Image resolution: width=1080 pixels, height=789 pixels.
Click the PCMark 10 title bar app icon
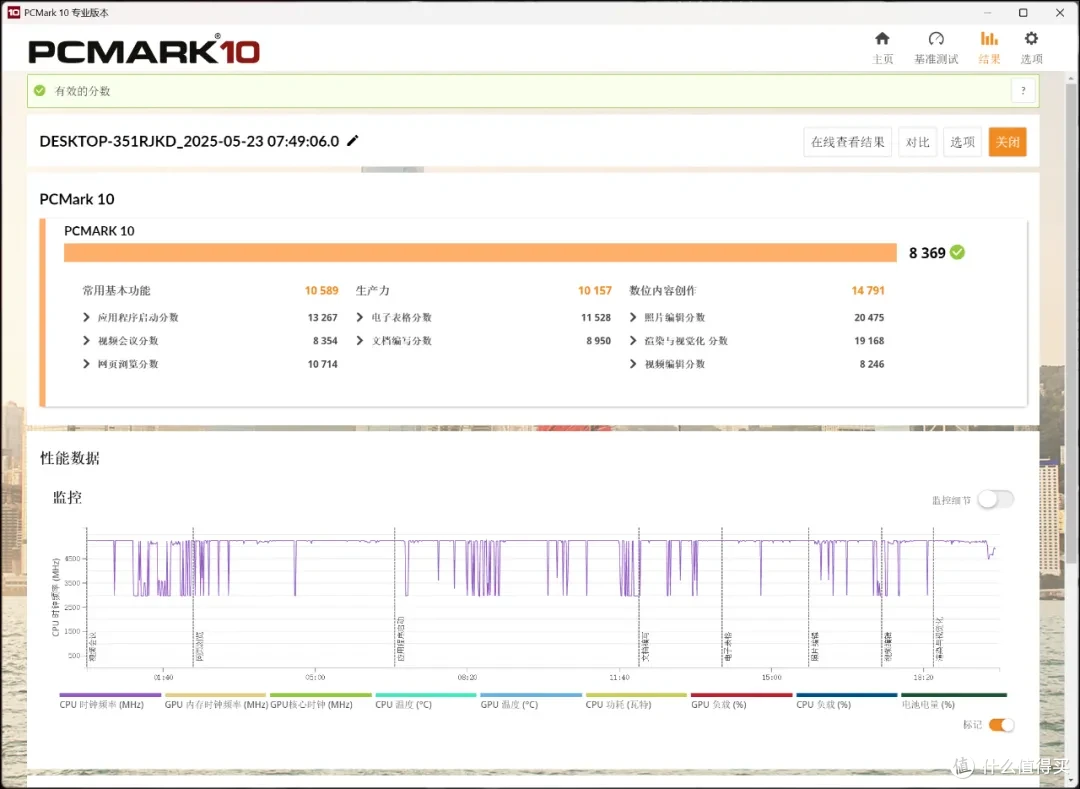point(13,12)
